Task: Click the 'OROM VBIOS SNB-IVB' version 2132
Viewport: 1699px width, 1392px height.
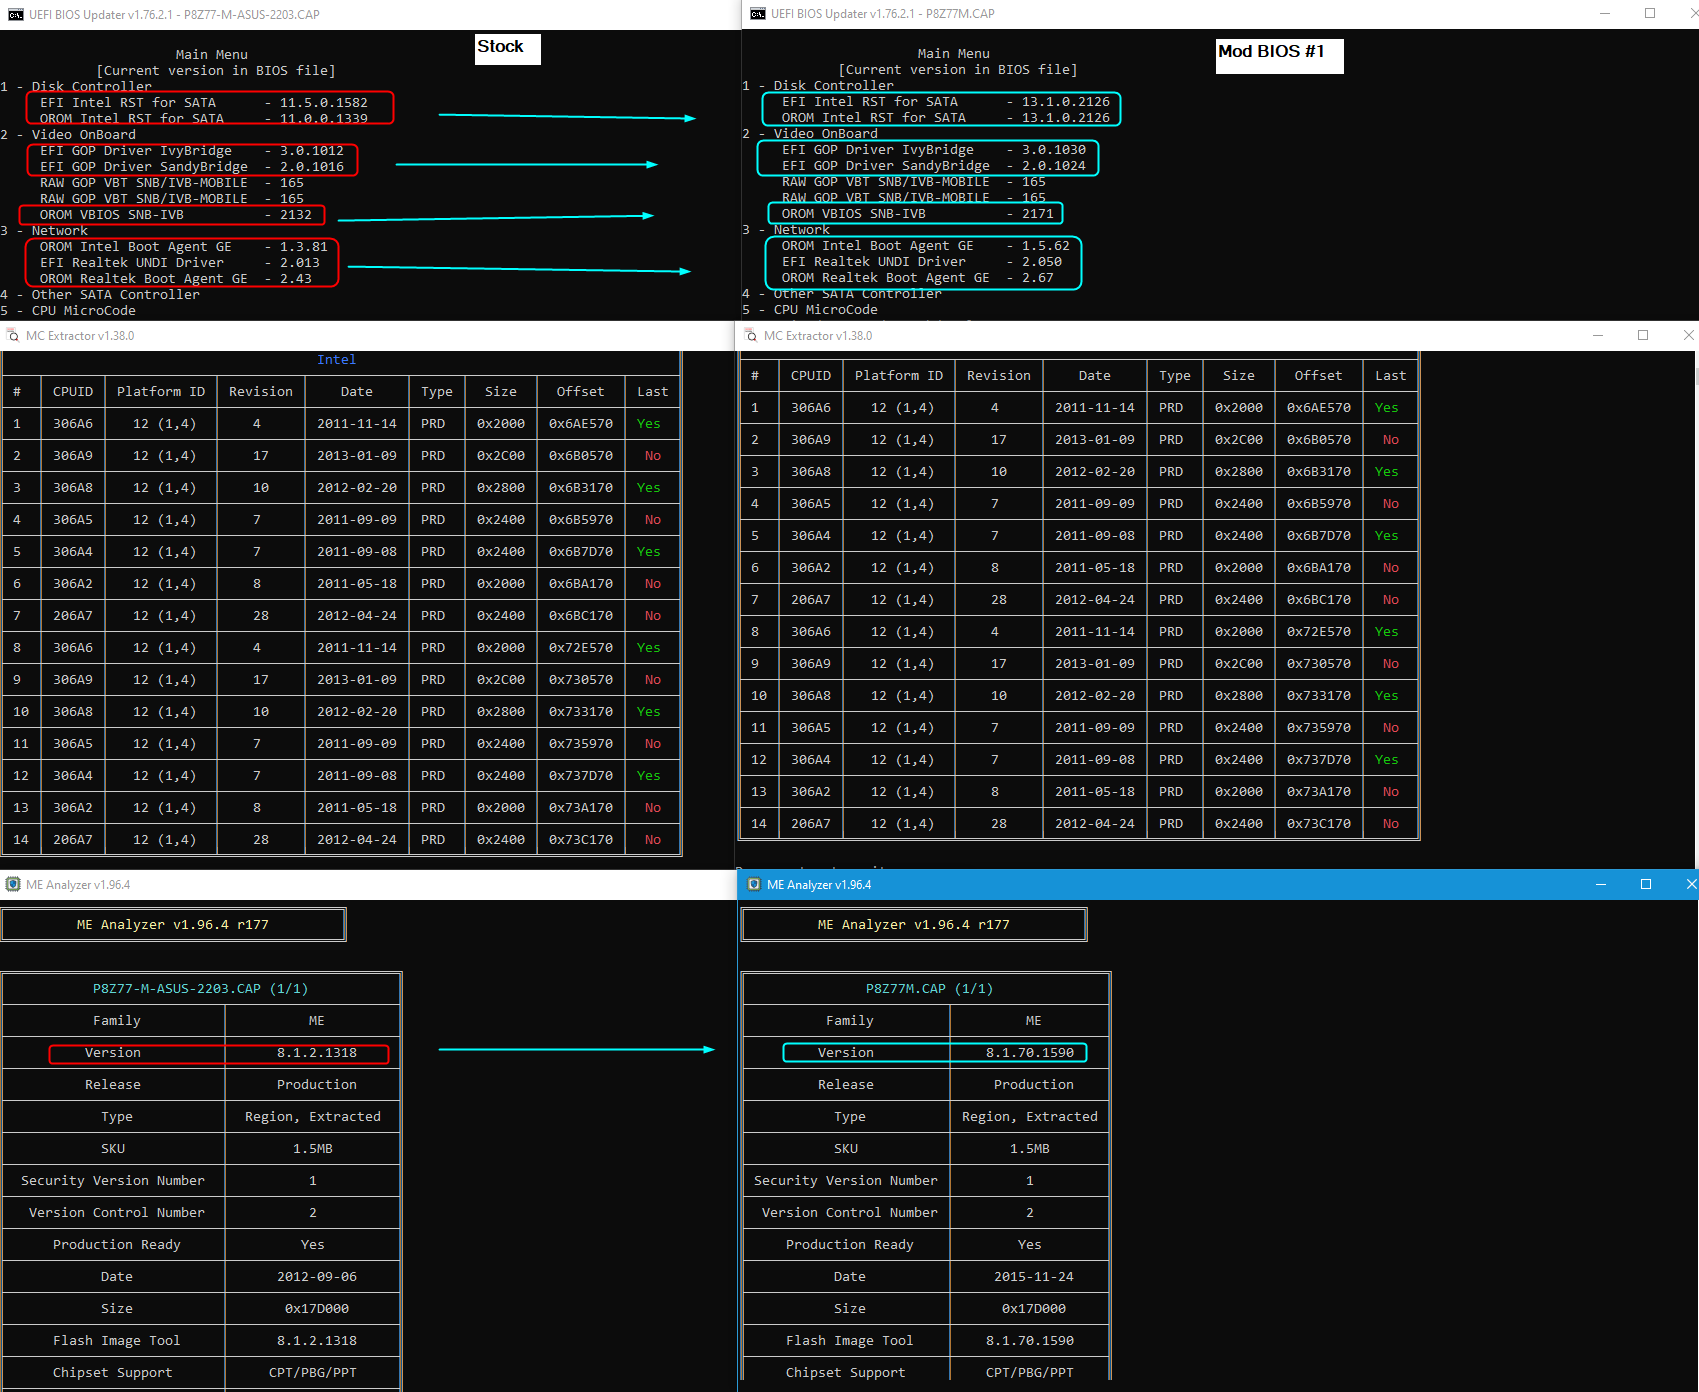Action: coord(296,215)
